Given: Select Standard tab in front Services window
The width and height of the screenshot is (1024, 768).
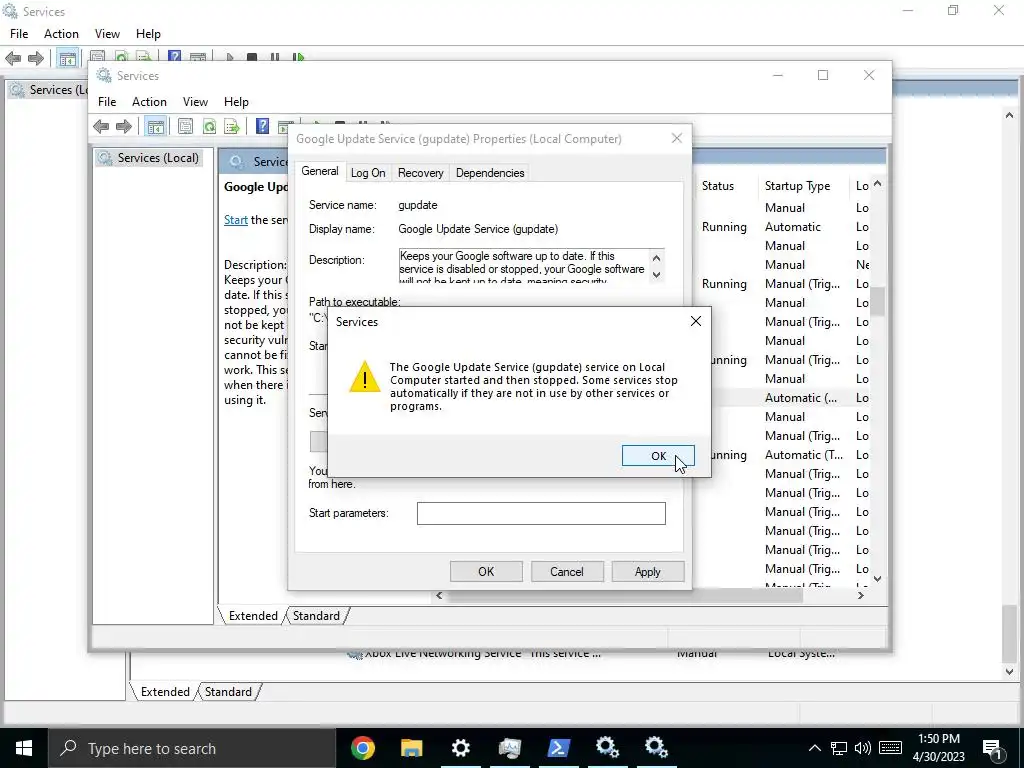Looking at the screenshot, I should pyautogui.click(x=316, y=616).
